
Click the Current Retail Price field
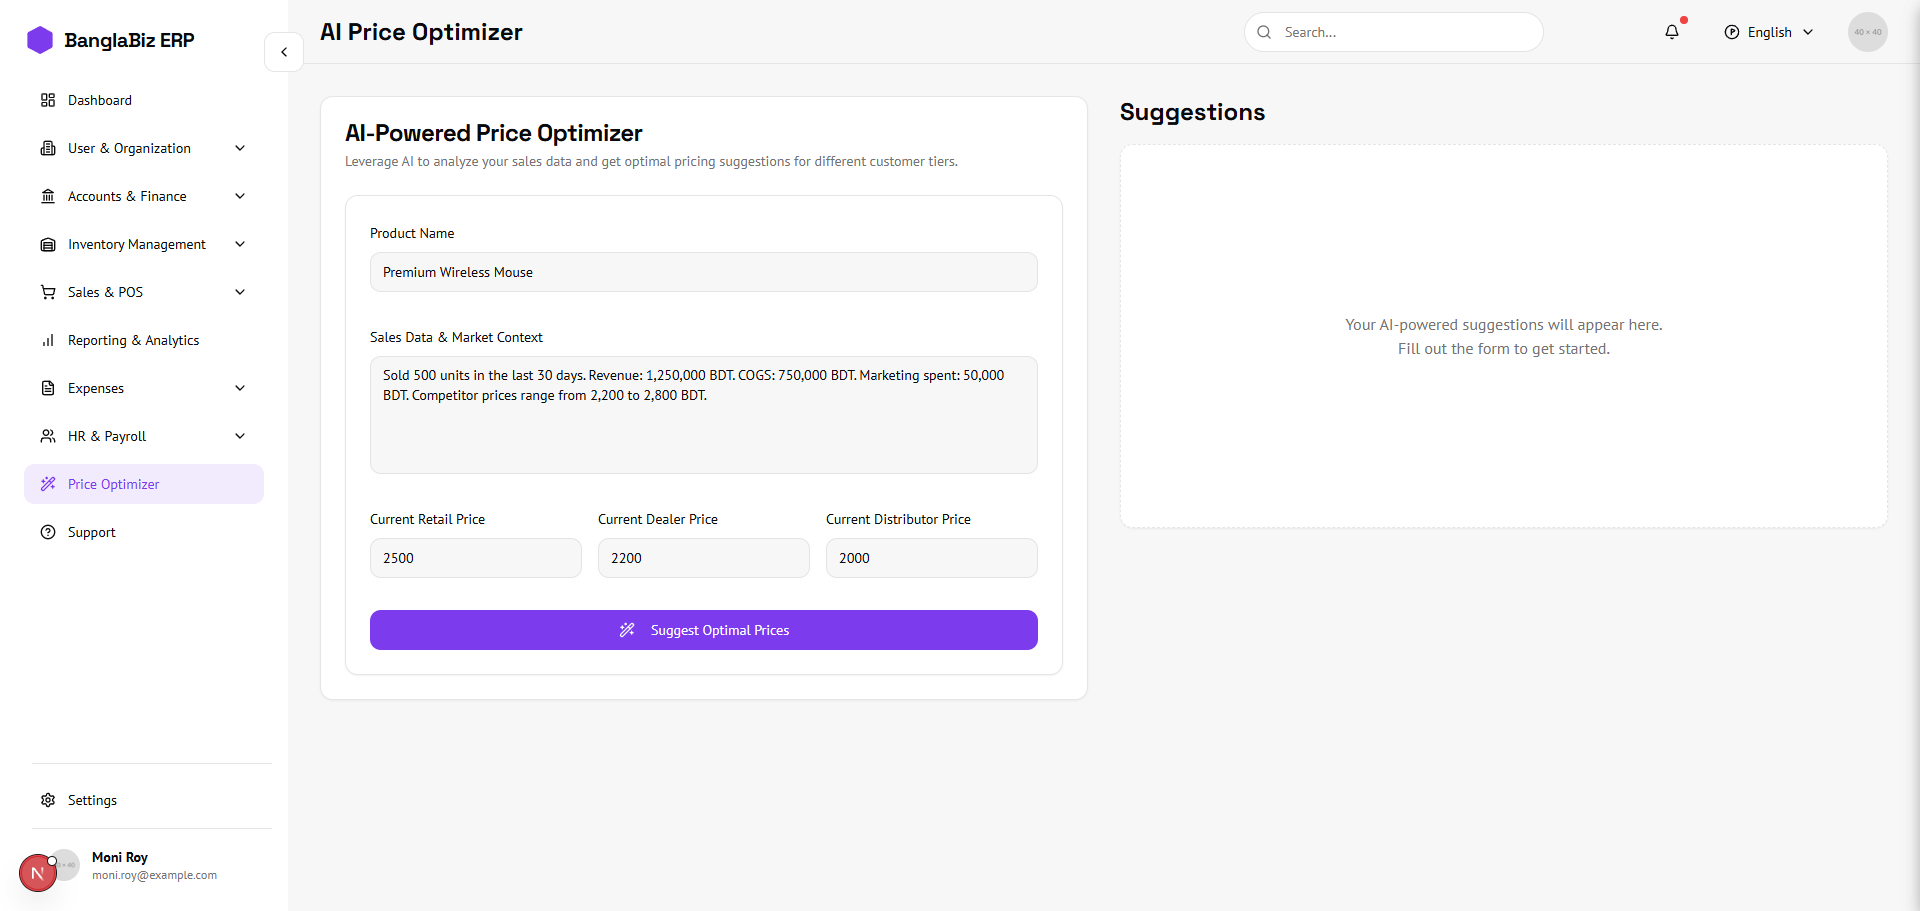click(x=475, y=558)
